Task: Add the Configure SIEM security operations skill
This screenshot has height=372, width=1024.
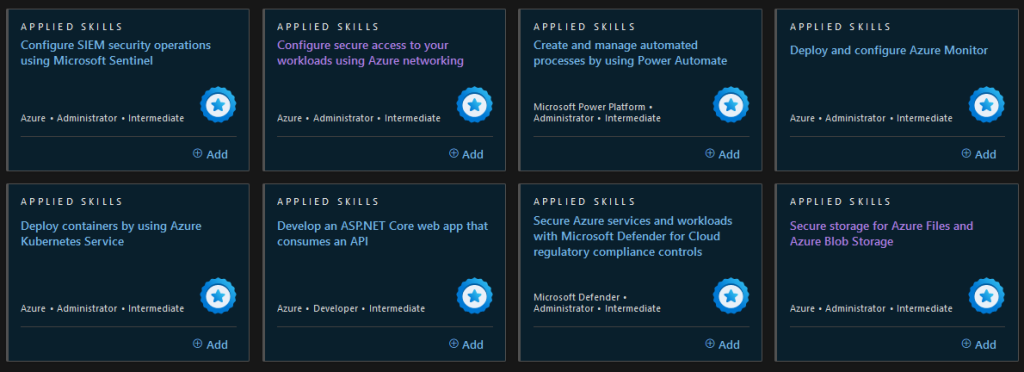Action: coord(210,154)
